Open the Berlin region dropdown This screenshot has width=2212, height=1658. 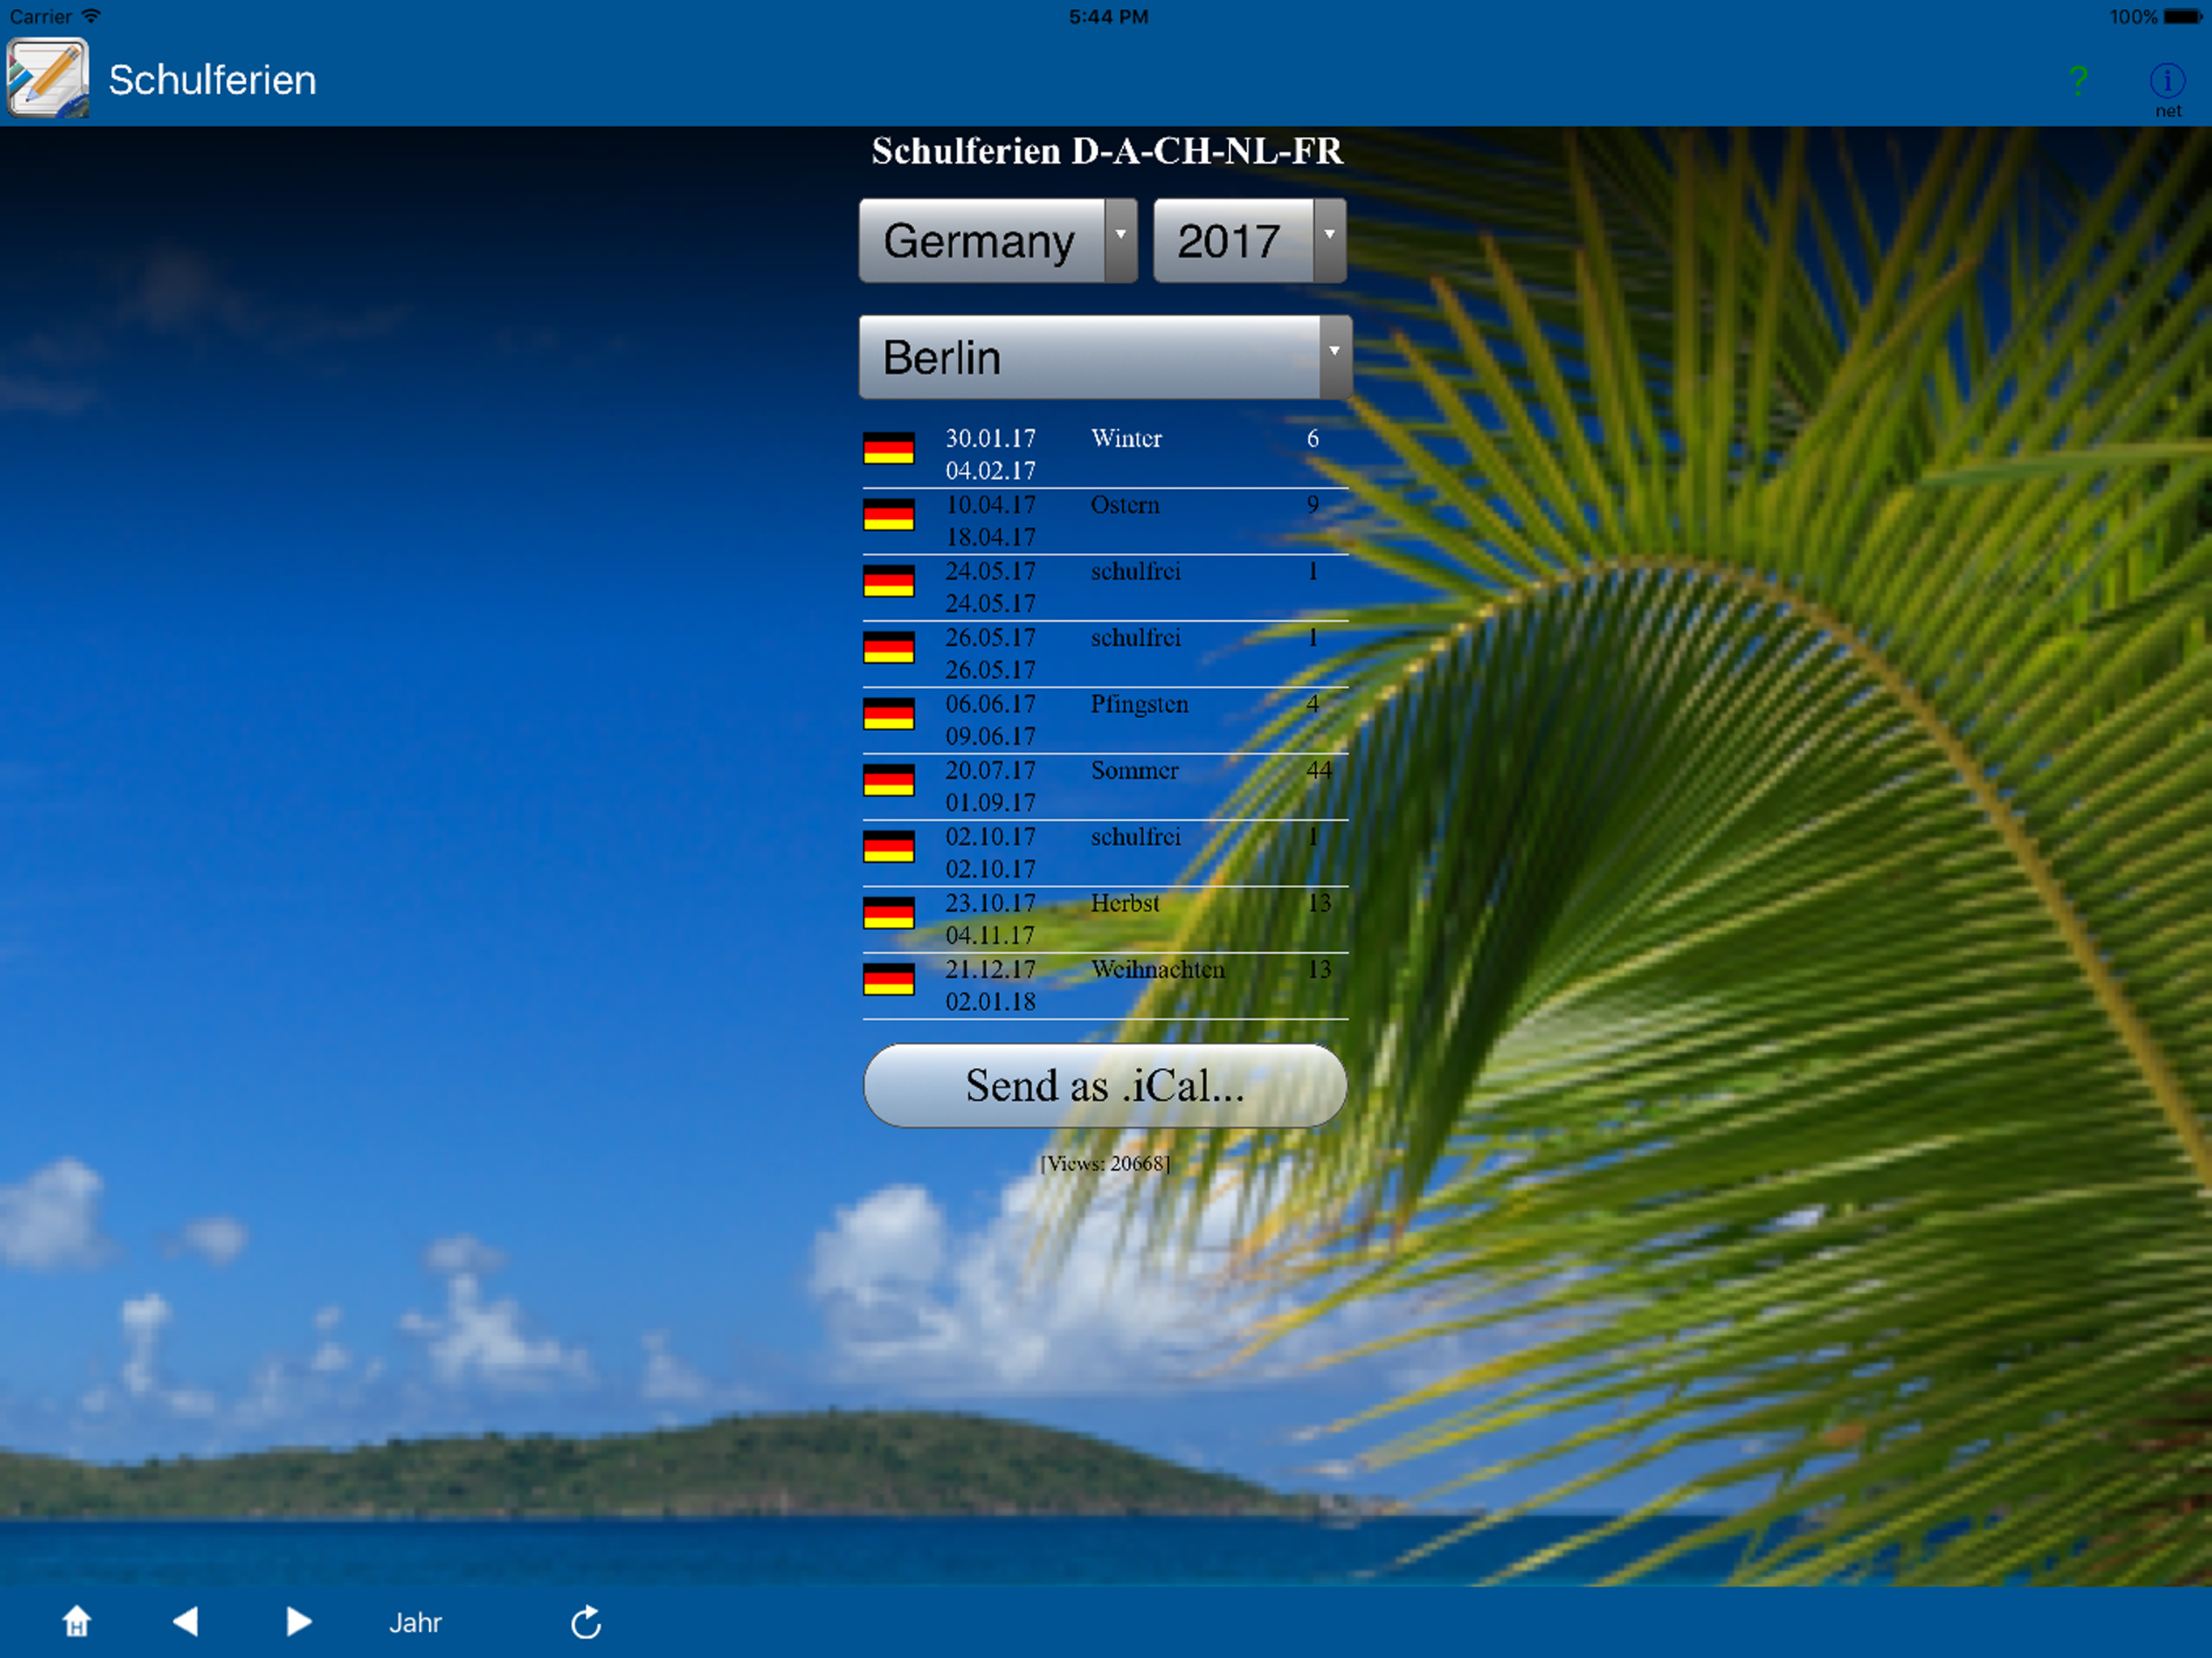point(1104,357)
